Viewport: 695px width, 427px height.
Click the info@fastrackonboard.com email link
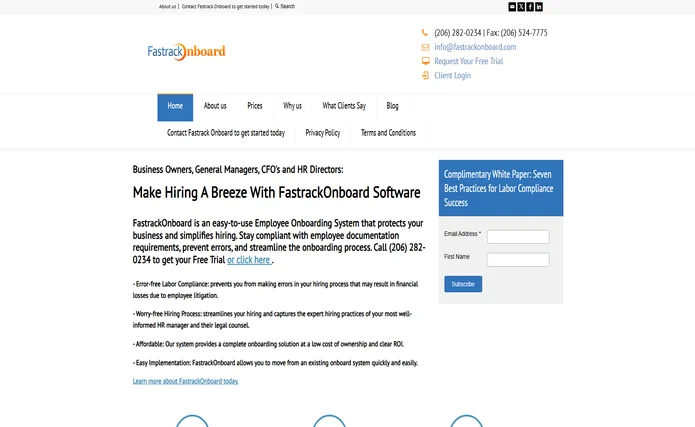tap(475, 47)
